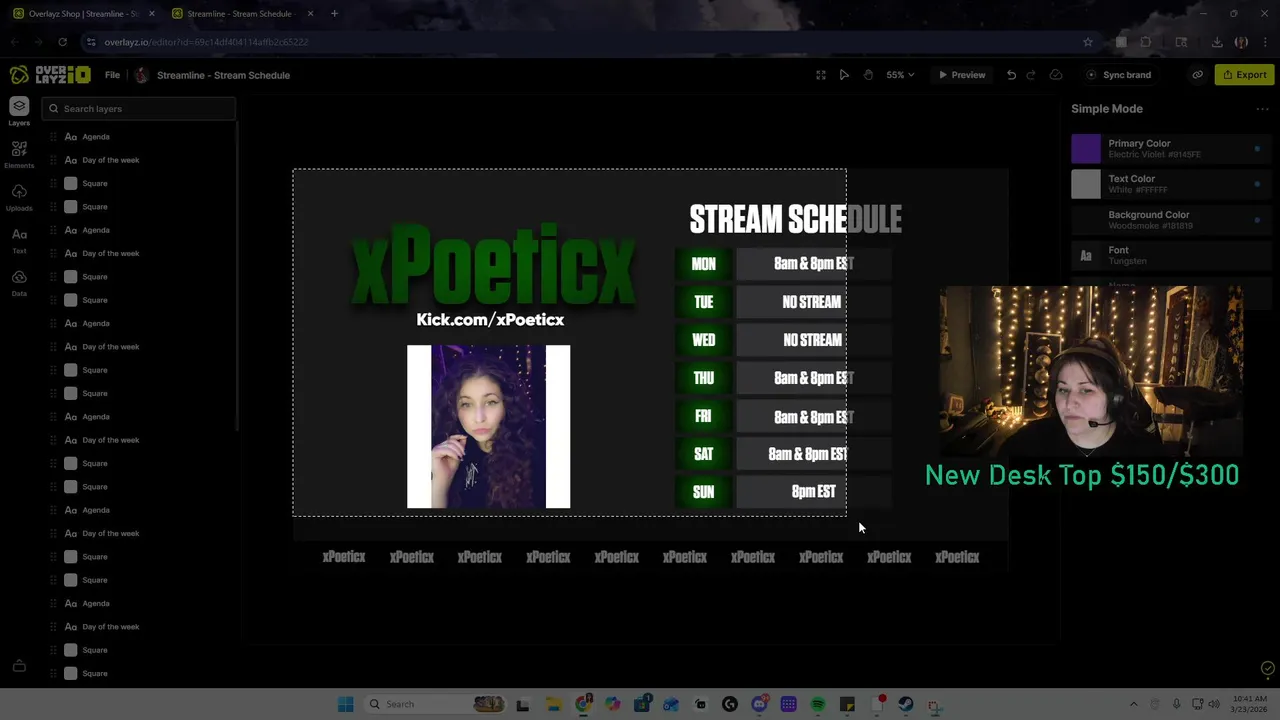Select the SAT day label on canvas

[704, 454]
